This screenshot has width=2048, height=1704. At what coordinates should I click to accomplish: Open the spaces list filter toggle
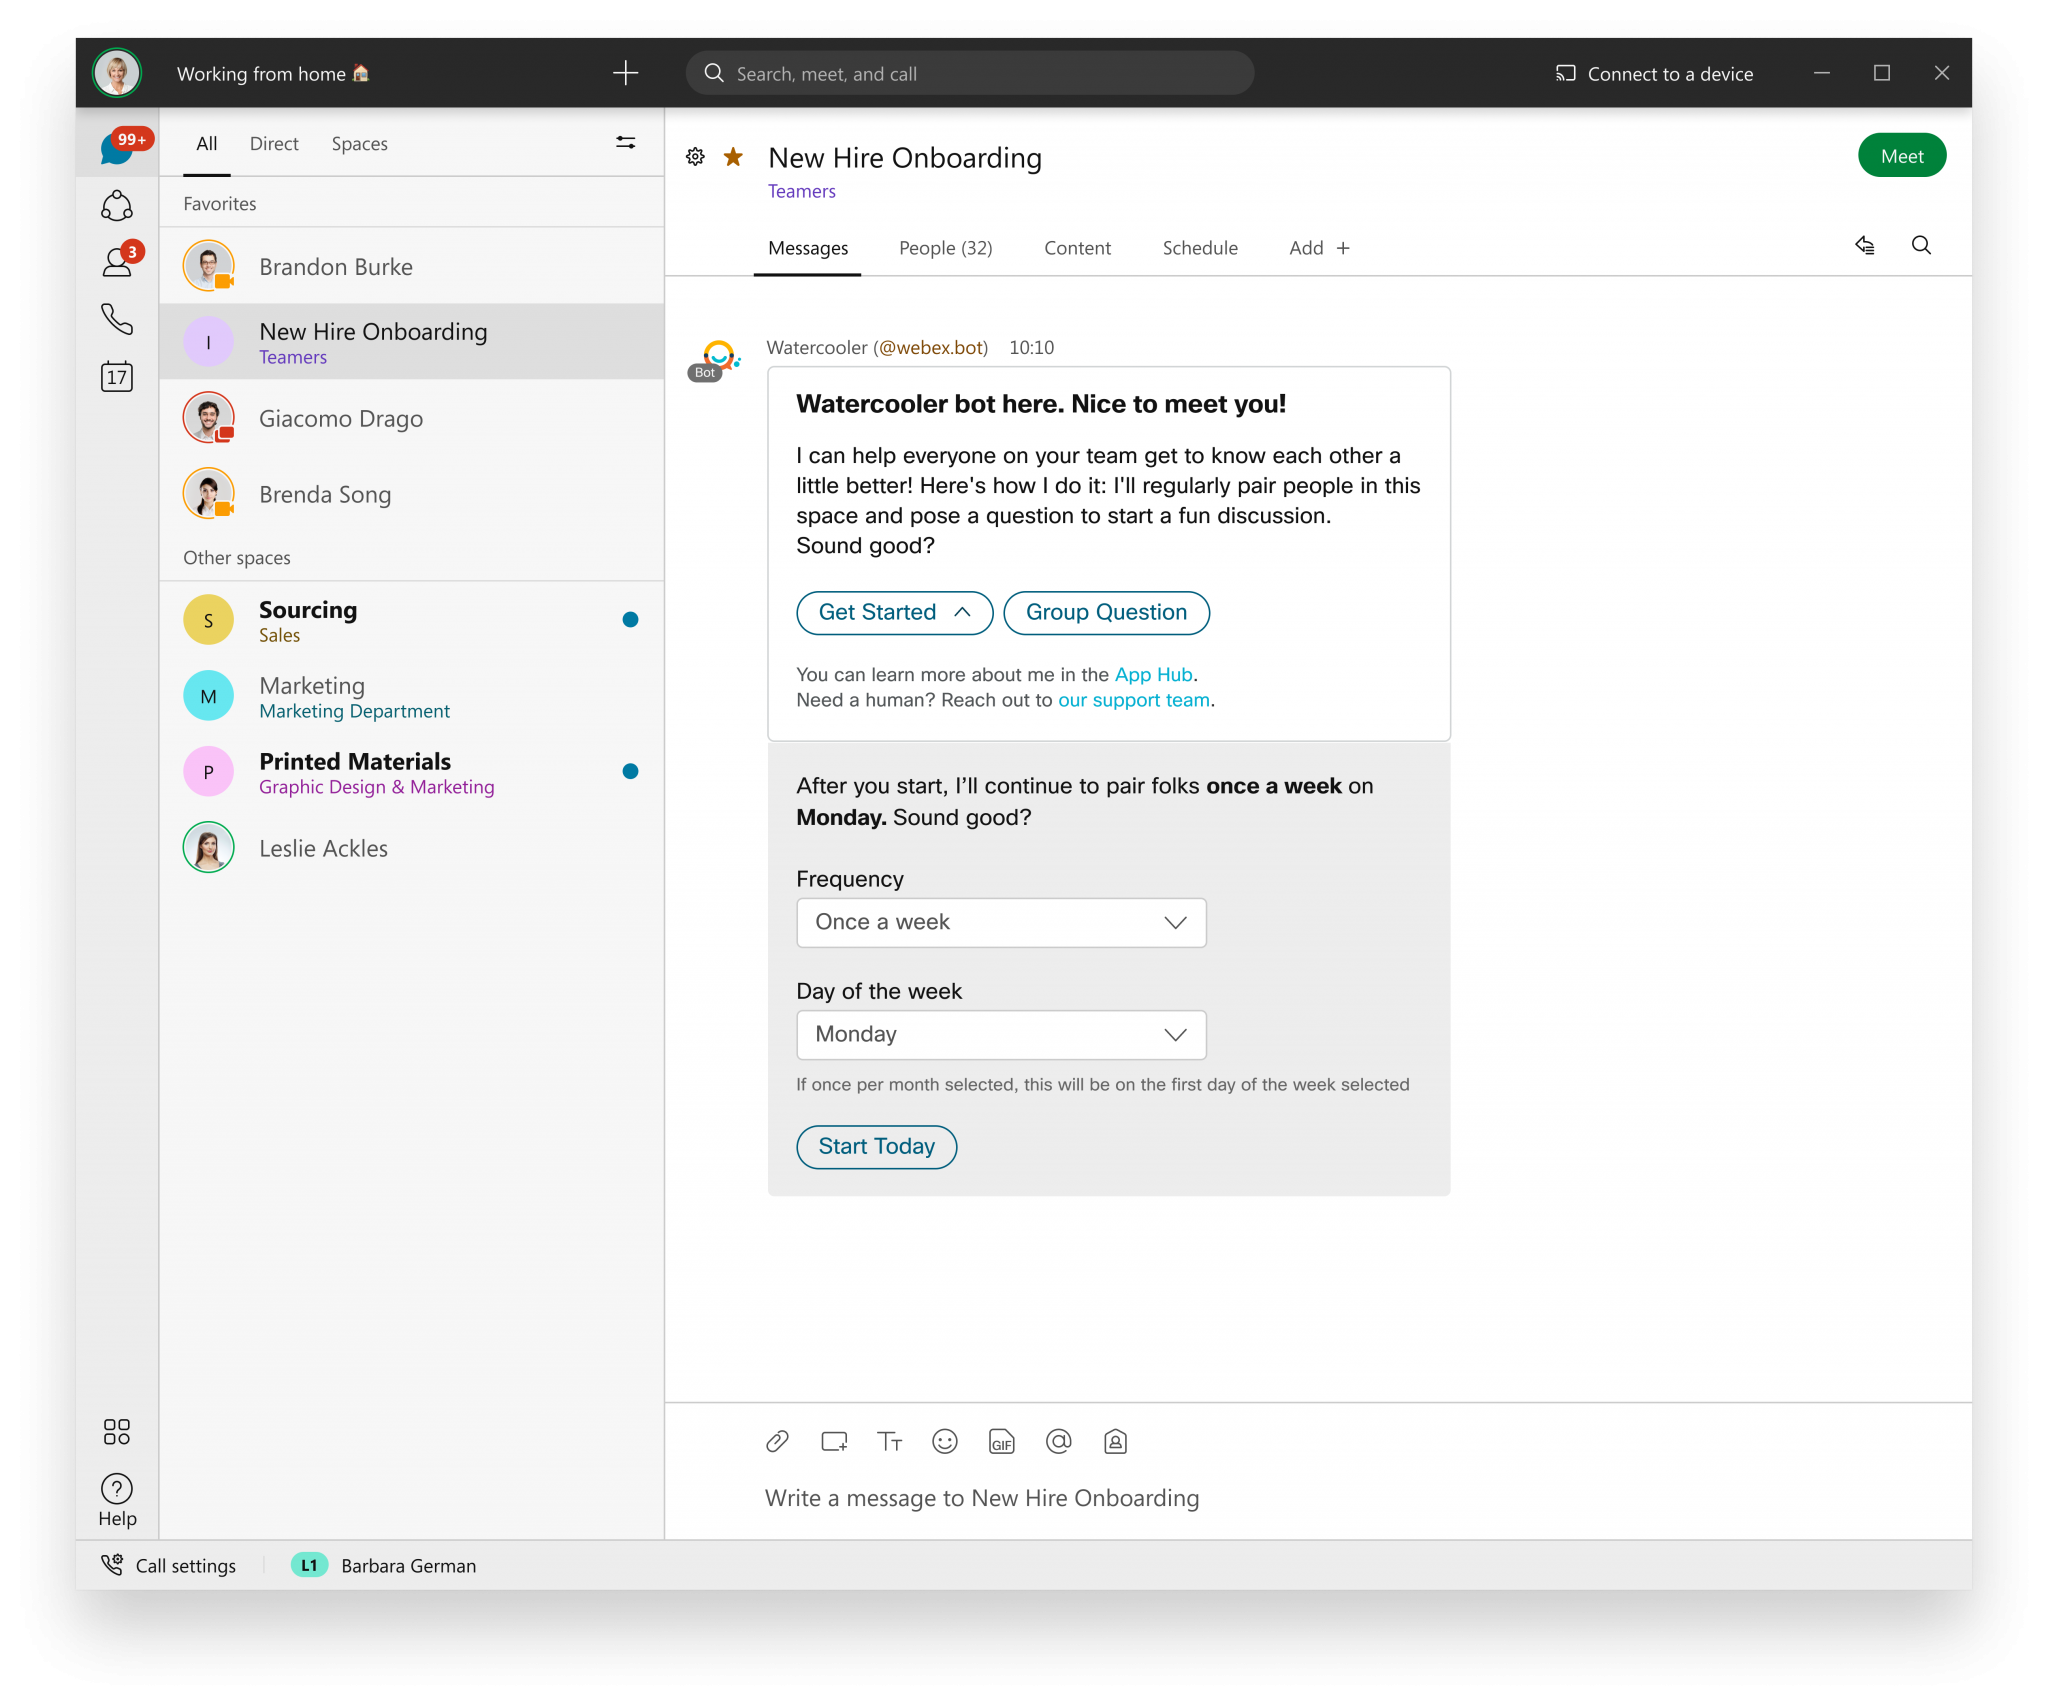click(x=625, y=143)
